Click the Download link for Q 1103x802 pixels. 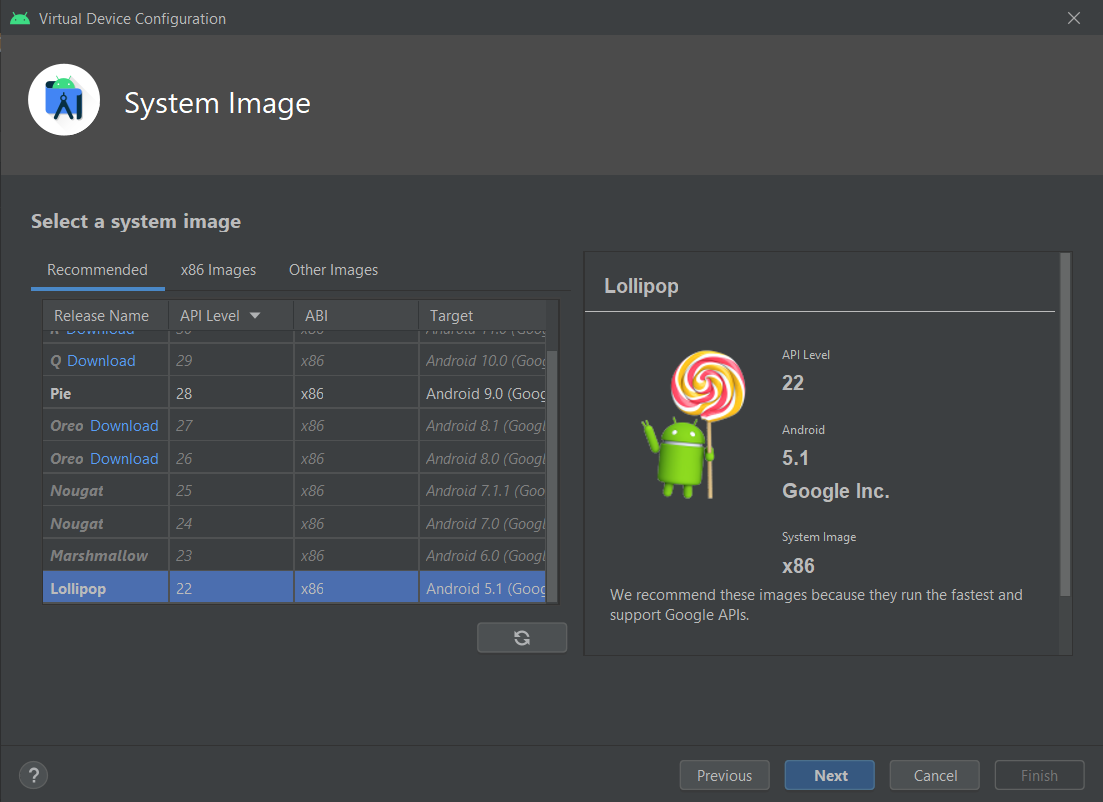tap(101, 361)
